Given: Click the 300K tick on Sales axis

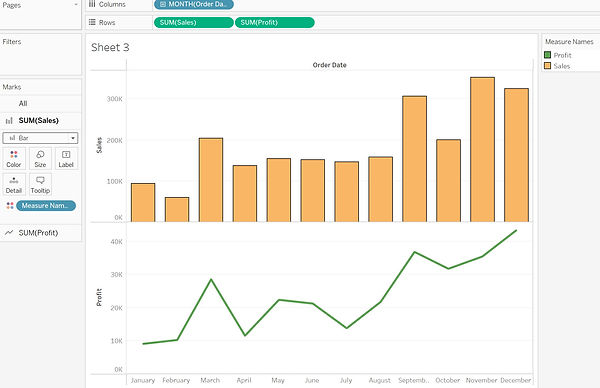Looking at the screenshot, I should (115, 99).
